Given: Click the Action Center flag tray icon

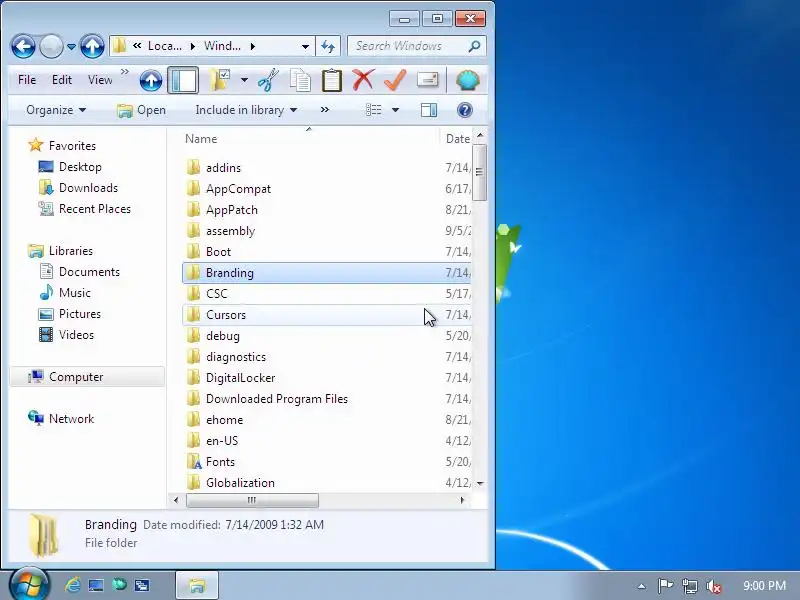Looking at the screenshot, I should [x=665, y=586].
